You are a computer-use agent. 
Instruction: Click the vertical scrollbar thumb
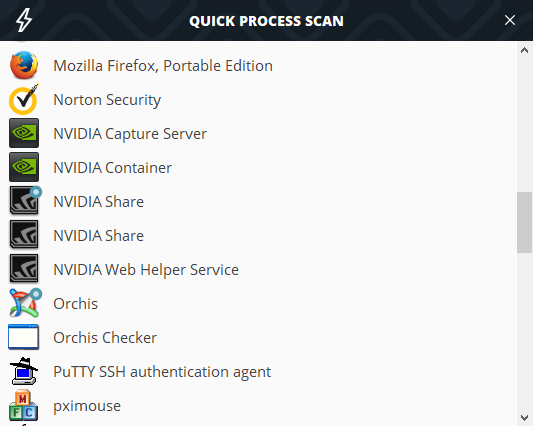coord(525,222)
